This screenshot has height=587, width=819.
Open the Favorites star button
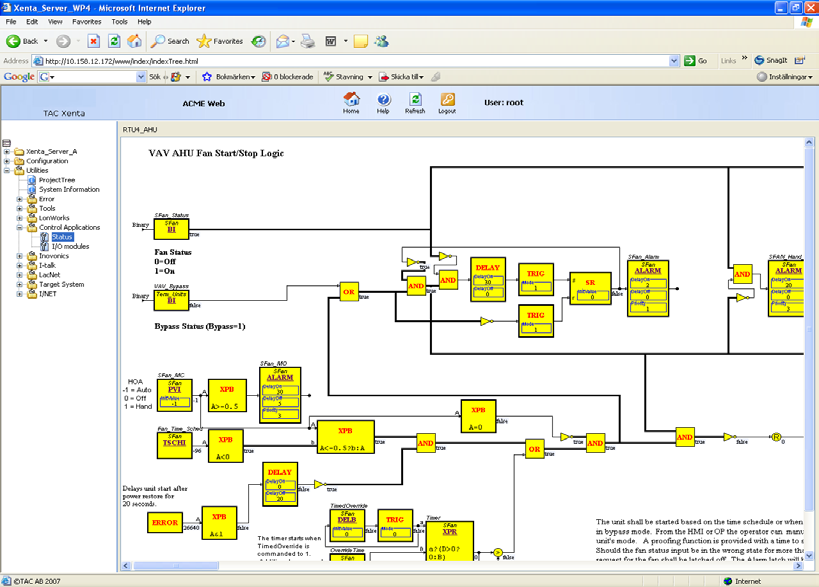point(220,41)
